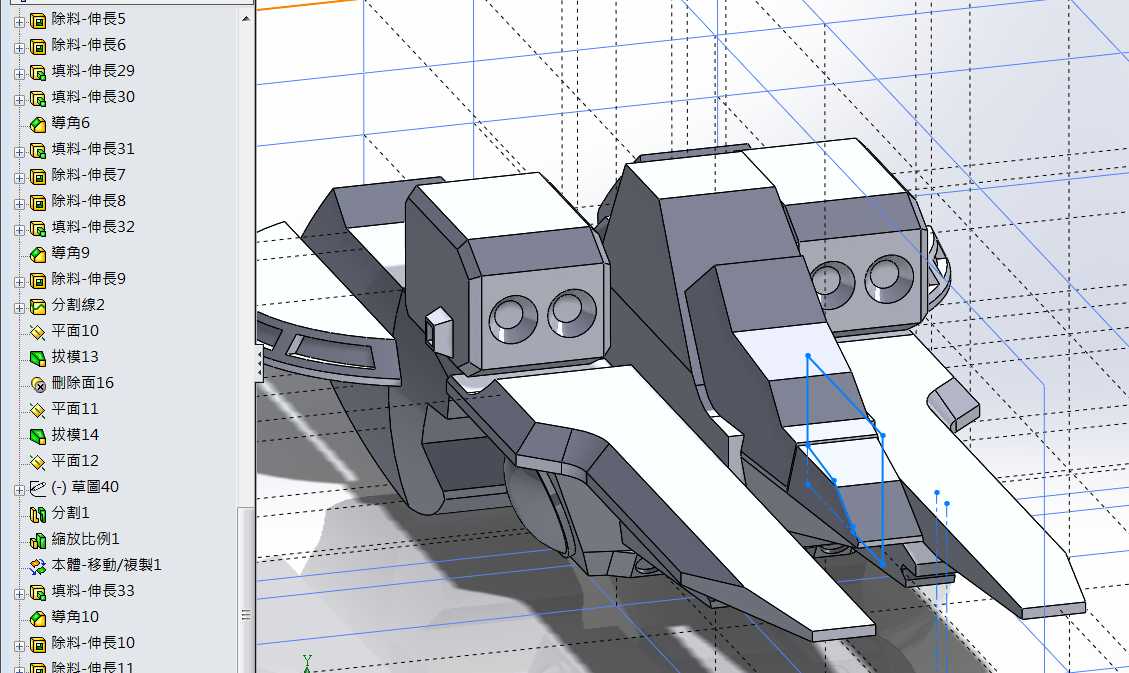Click the 除料-伸長6 feature icon
This screenshot has width=1129, height=673.
point(37,46)
